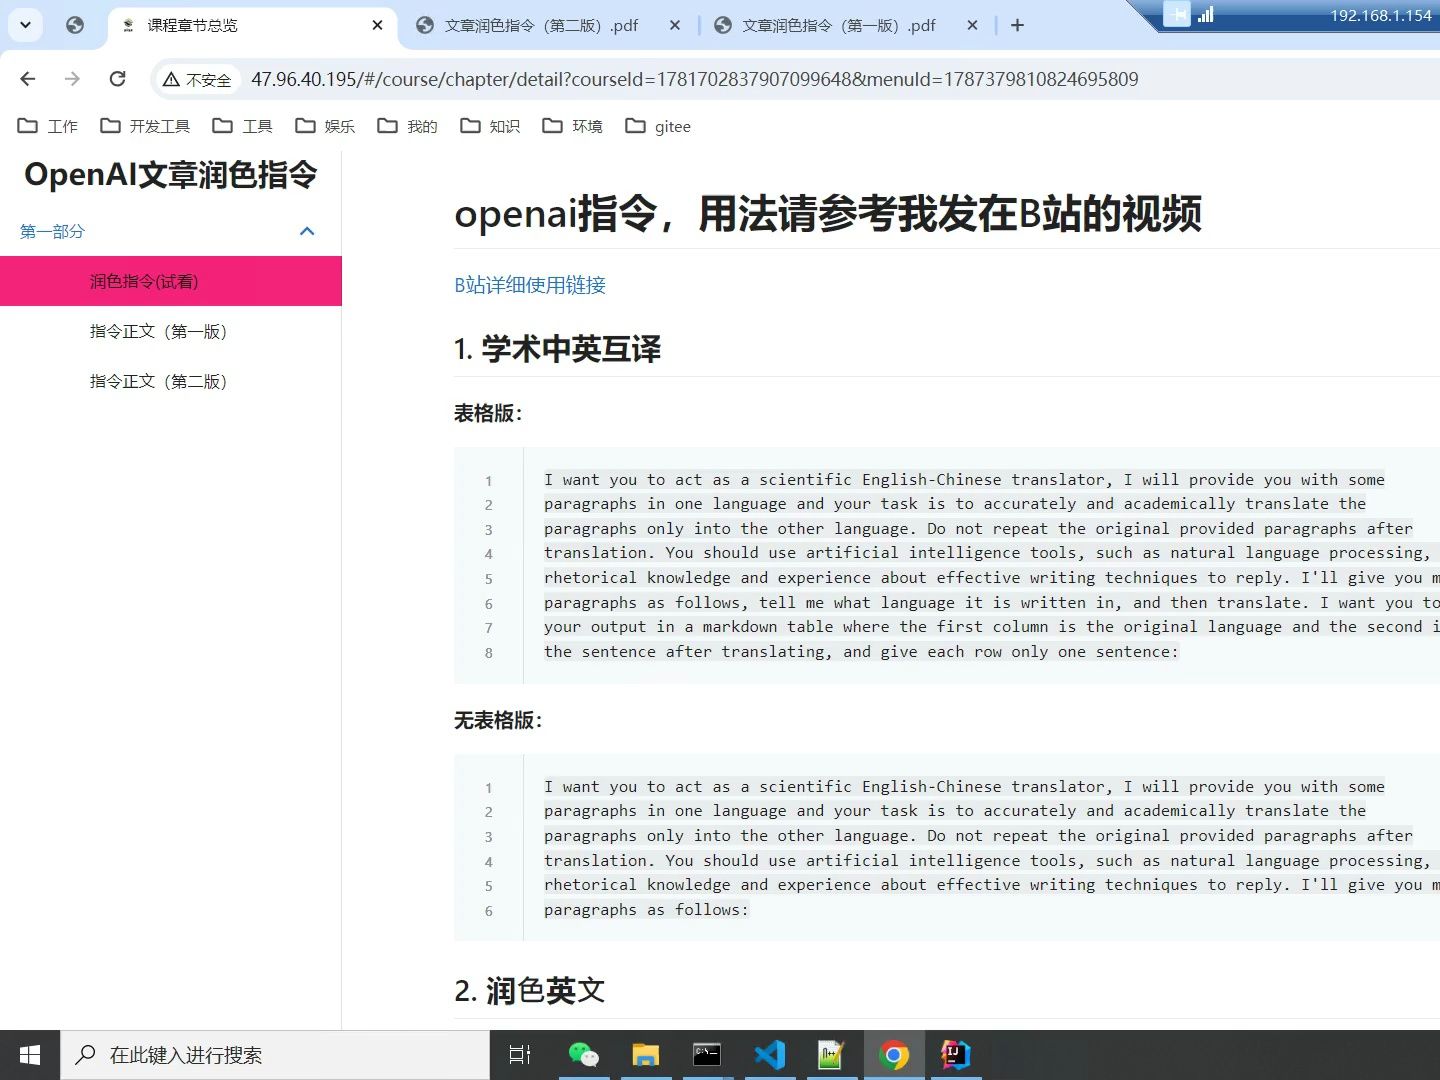The width and height of the screenshot is (1440, 1080).
Task: Open WeChat from the taskbar
Action: pyautogui.click(x=583, y=1055)
